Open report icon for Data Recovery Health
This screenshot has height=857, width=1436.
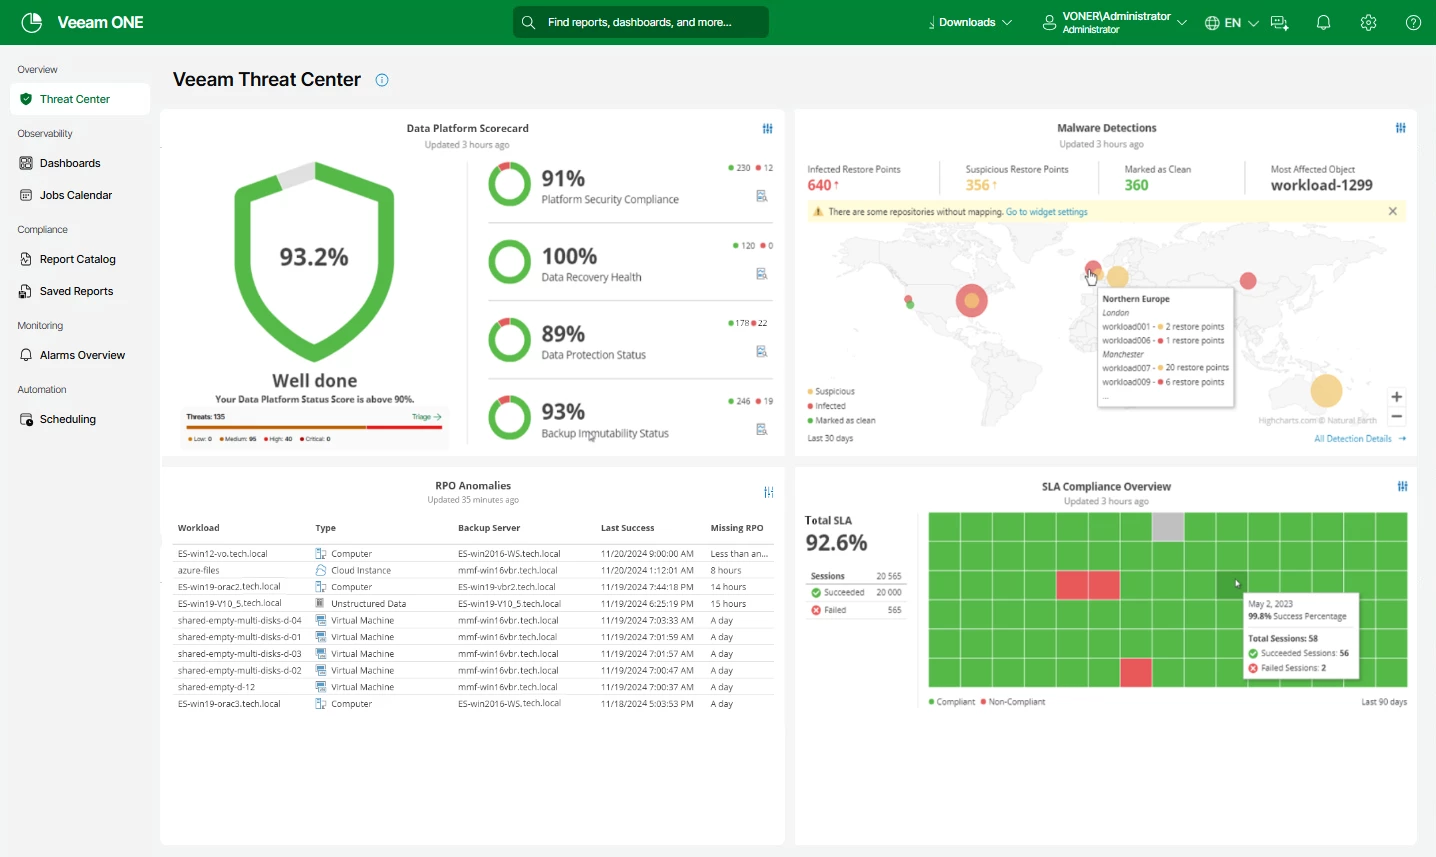pyautogui.click(x=762, y=274)
